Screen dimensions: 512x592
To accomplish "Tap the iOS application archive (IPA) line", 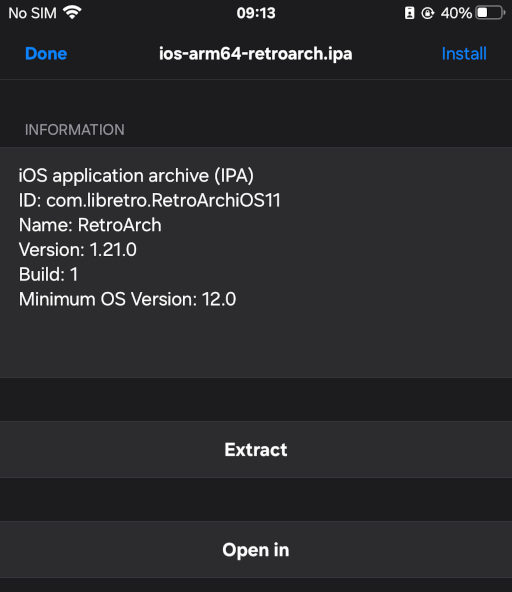I will click(136, 176).
